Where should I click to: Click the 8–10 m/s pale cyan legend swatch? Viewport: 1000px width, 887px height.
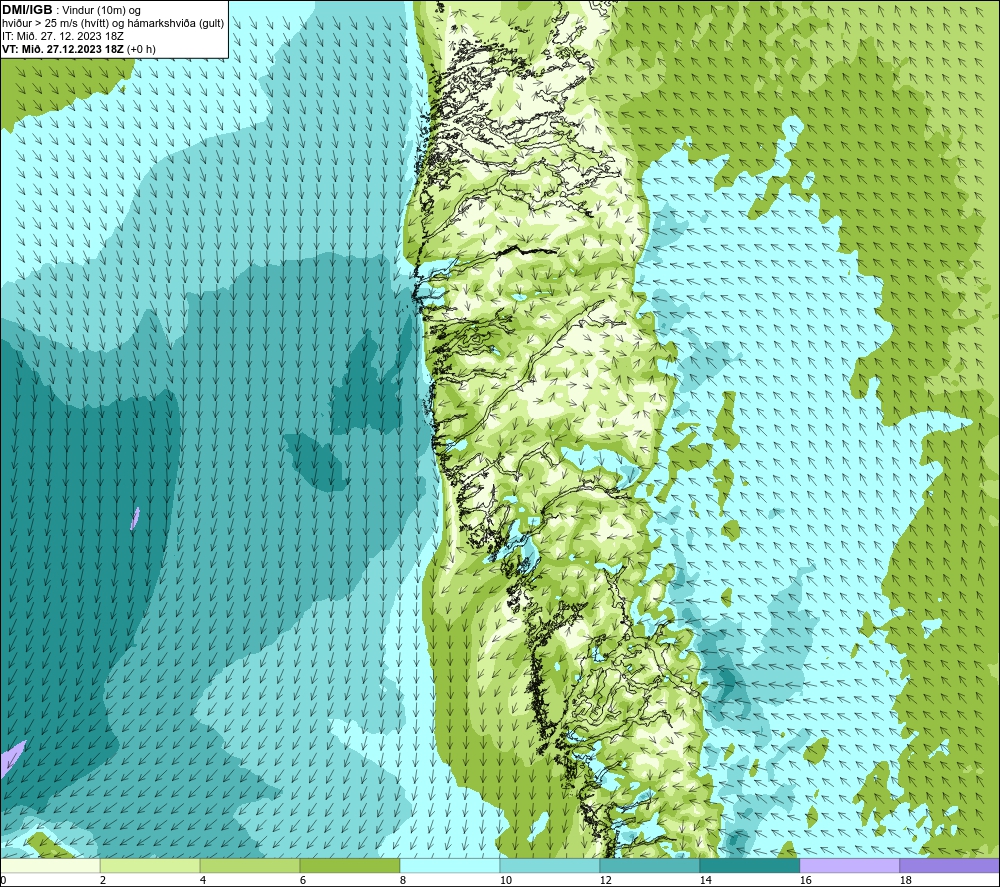pos(450,865)
